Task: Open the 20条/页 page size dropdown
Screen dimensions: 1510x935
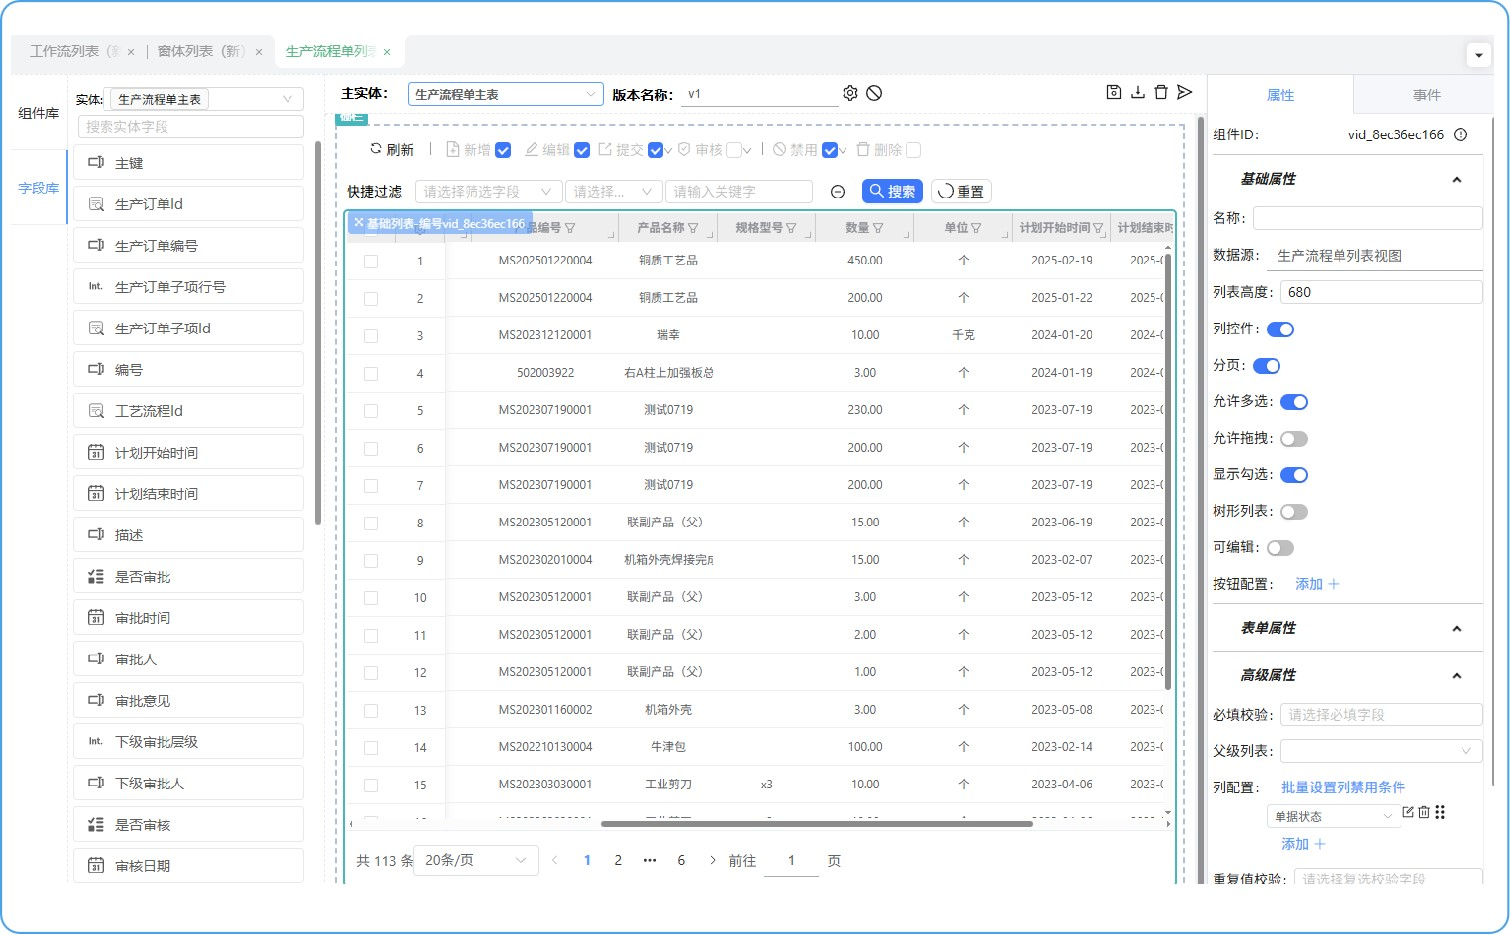Action: pos(476,860)
